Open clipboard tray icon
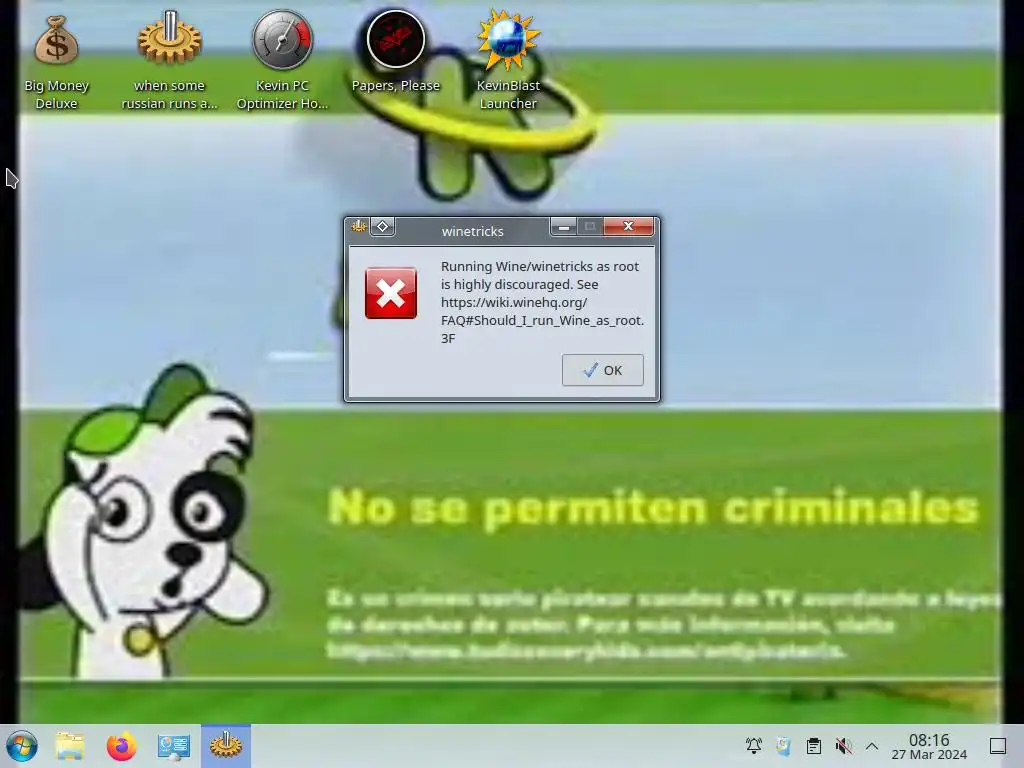The height and width of the screenshot is (768, 1024). (813, 746)
